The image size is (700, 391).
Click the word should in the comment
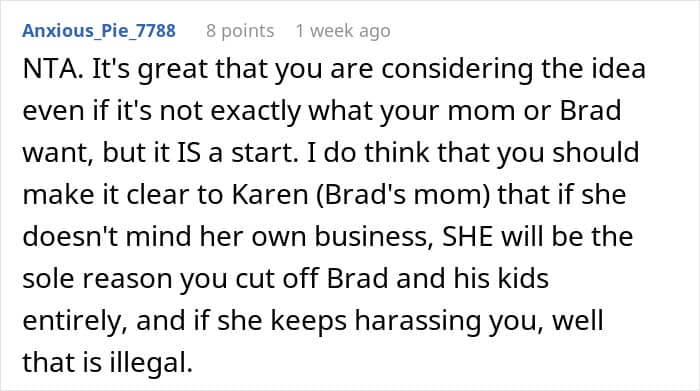(596, 152)
